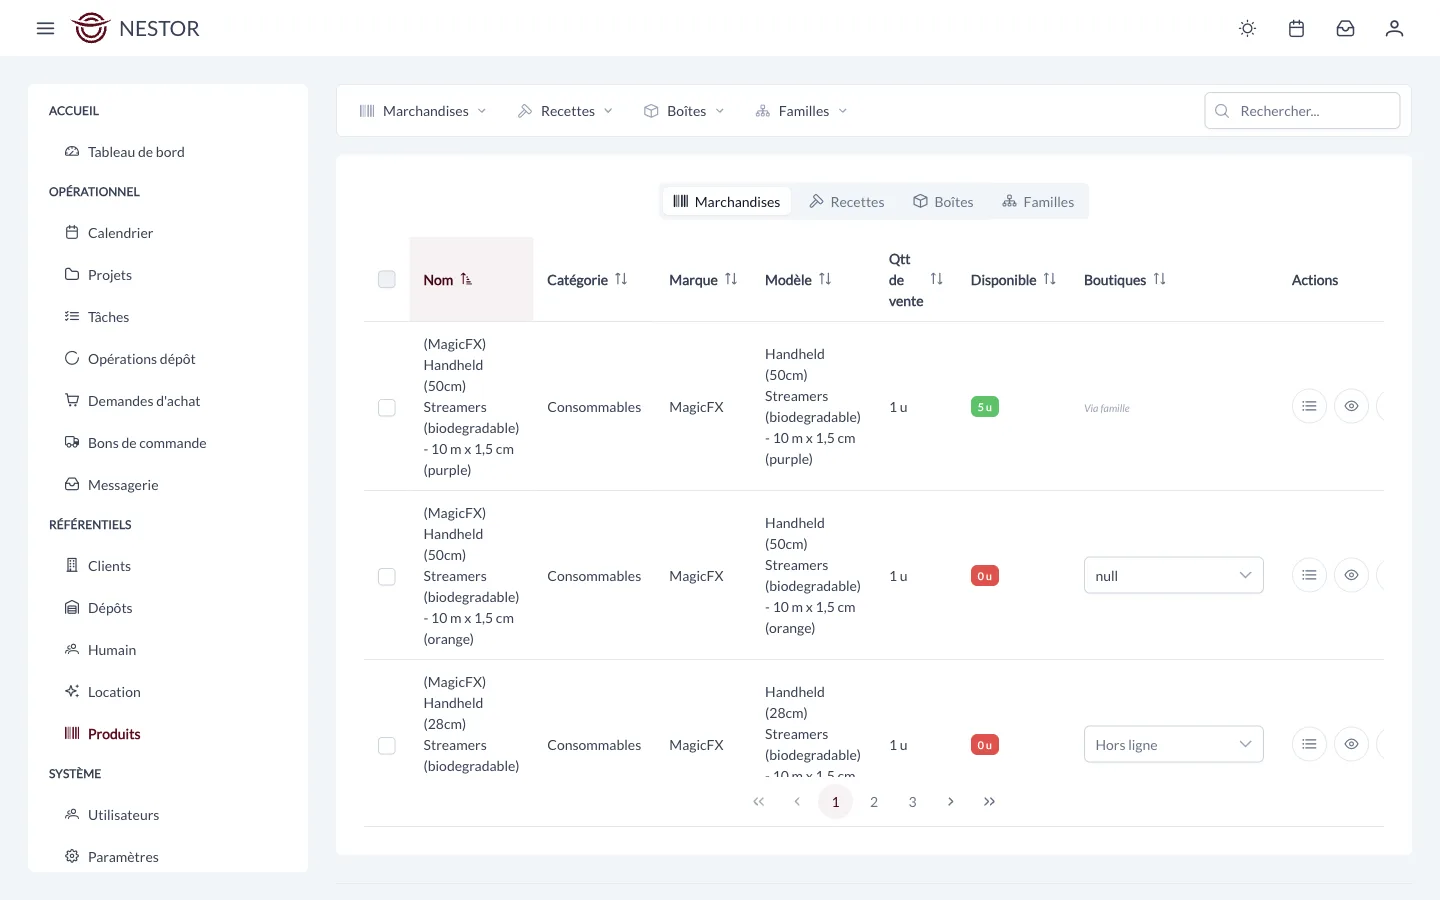Image resolution: width=1440 pixels, height=900 pixels.
Task: Toggle the select-all checkbox in table header
Action: click(387, 280)
